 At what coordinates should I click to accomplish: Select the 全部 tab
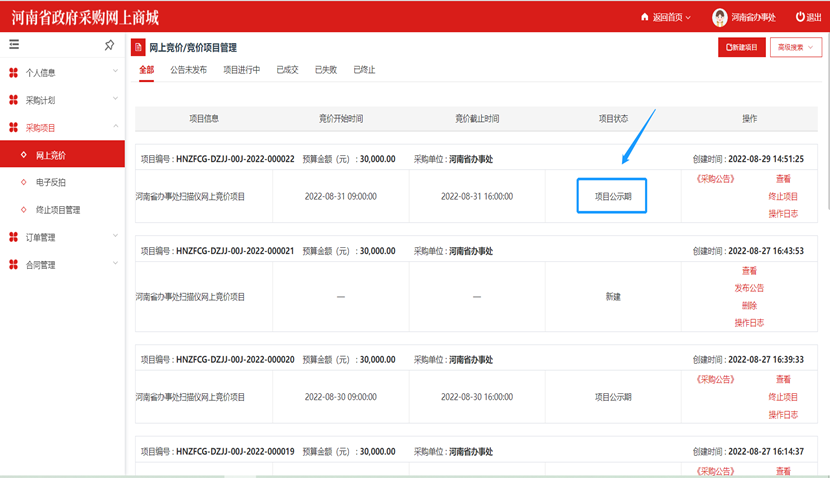pos(147,70)
